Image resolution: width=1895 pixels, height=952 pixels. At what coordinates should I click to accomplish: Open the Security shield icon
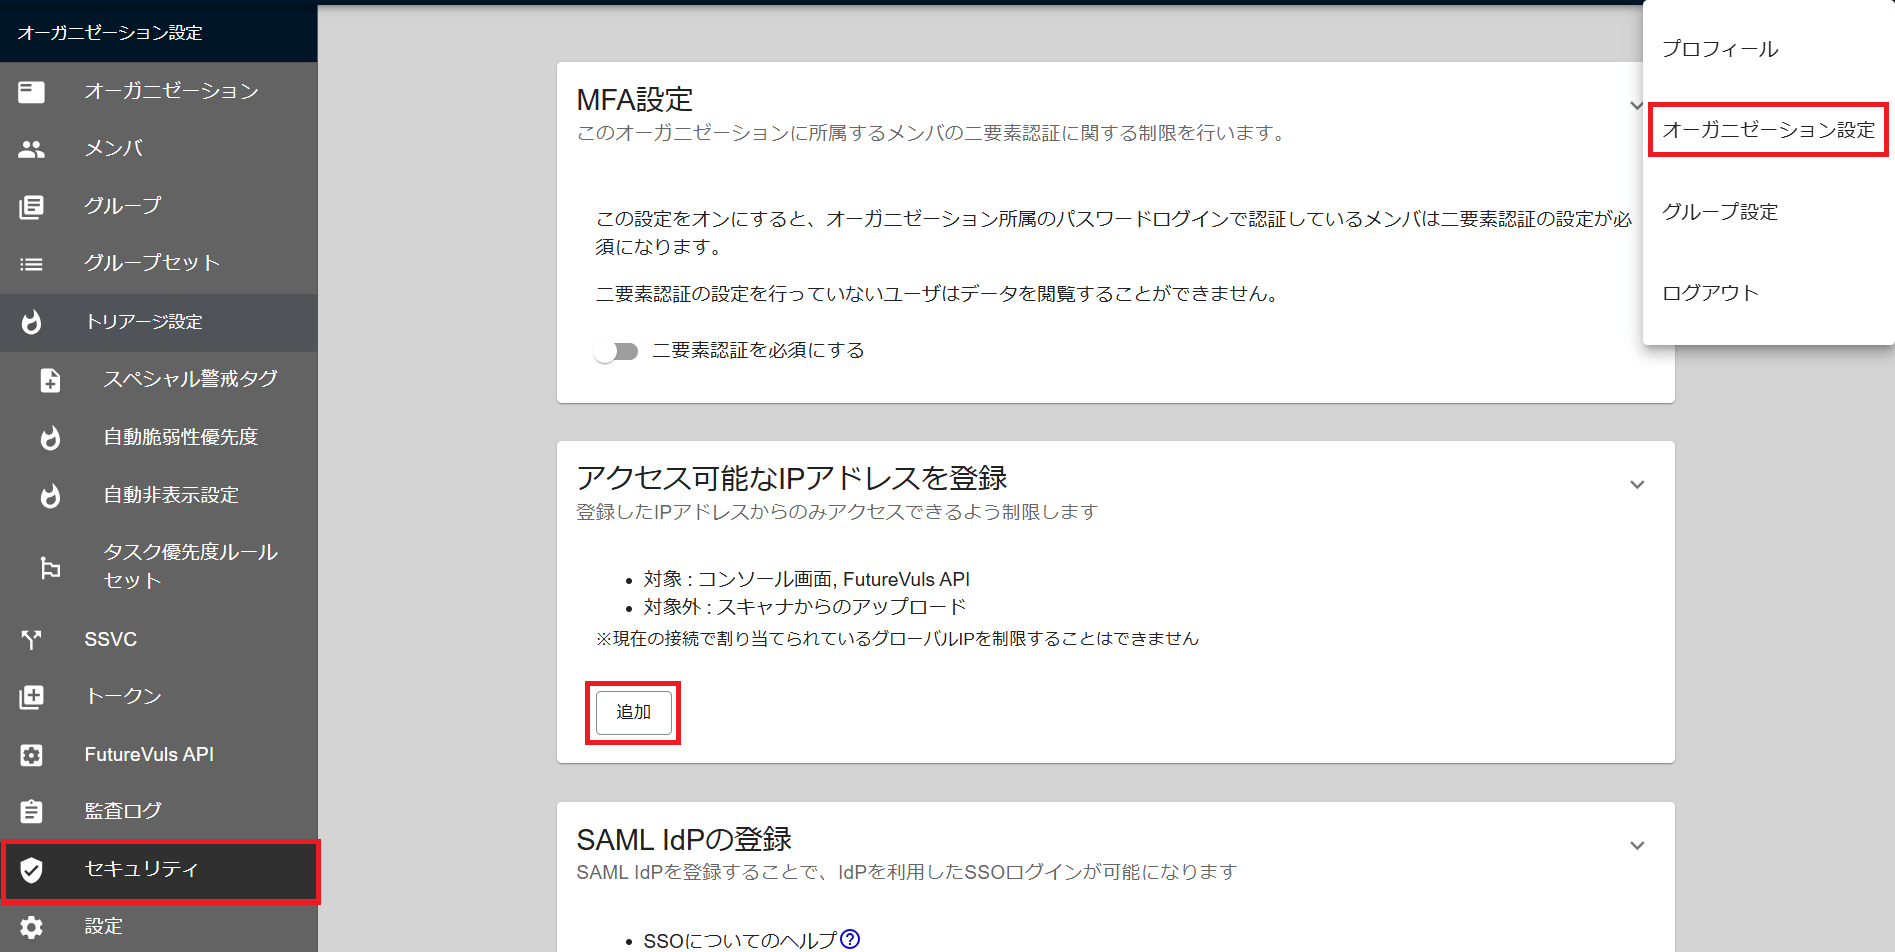coord(31,870)
